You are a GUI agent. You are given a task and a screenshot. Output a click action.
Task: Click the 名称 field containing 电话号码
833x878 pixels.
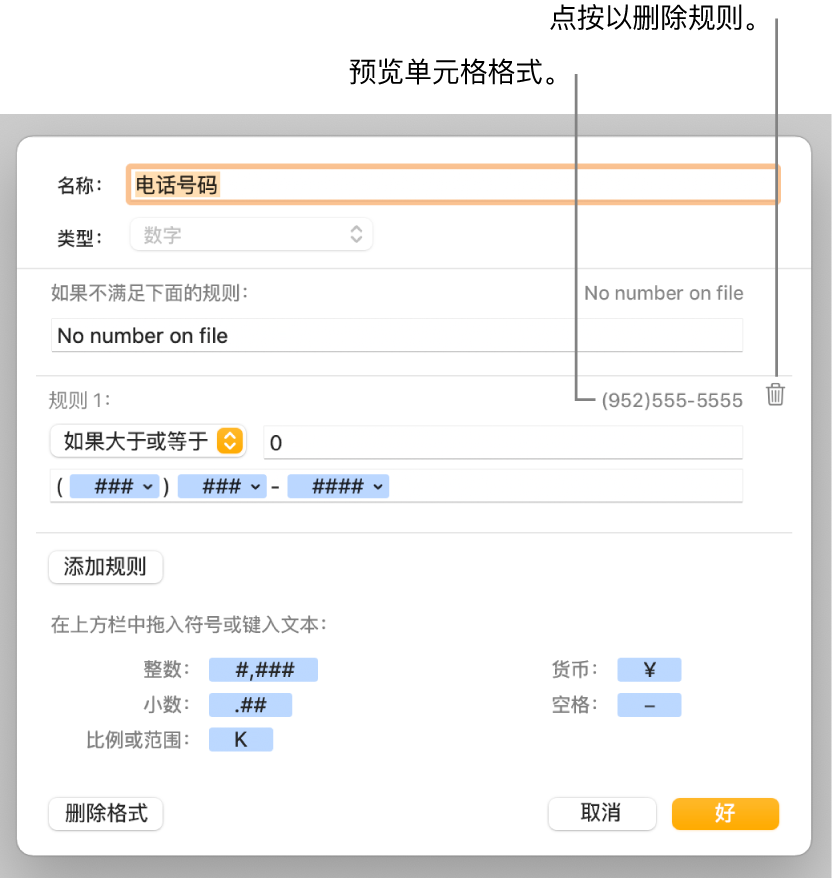[x=450, y=184]
